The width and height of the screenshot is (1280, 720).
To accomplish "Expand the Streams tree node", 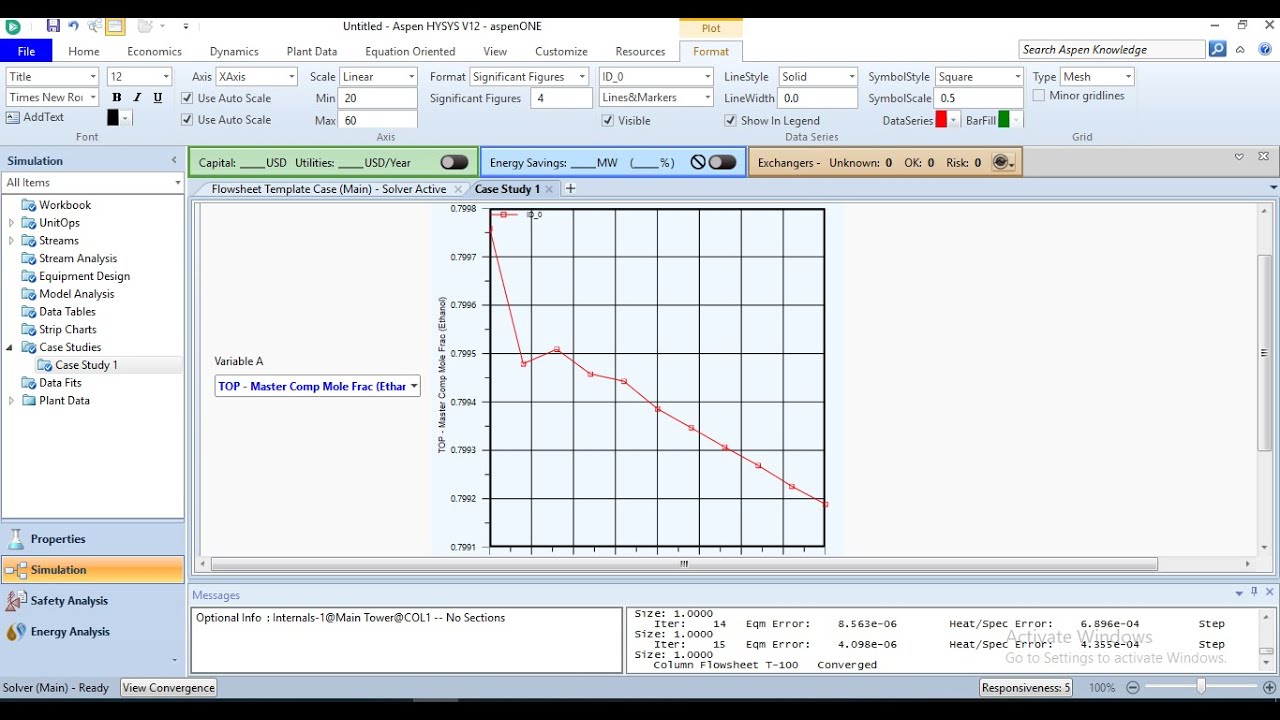I will (12, 241).
